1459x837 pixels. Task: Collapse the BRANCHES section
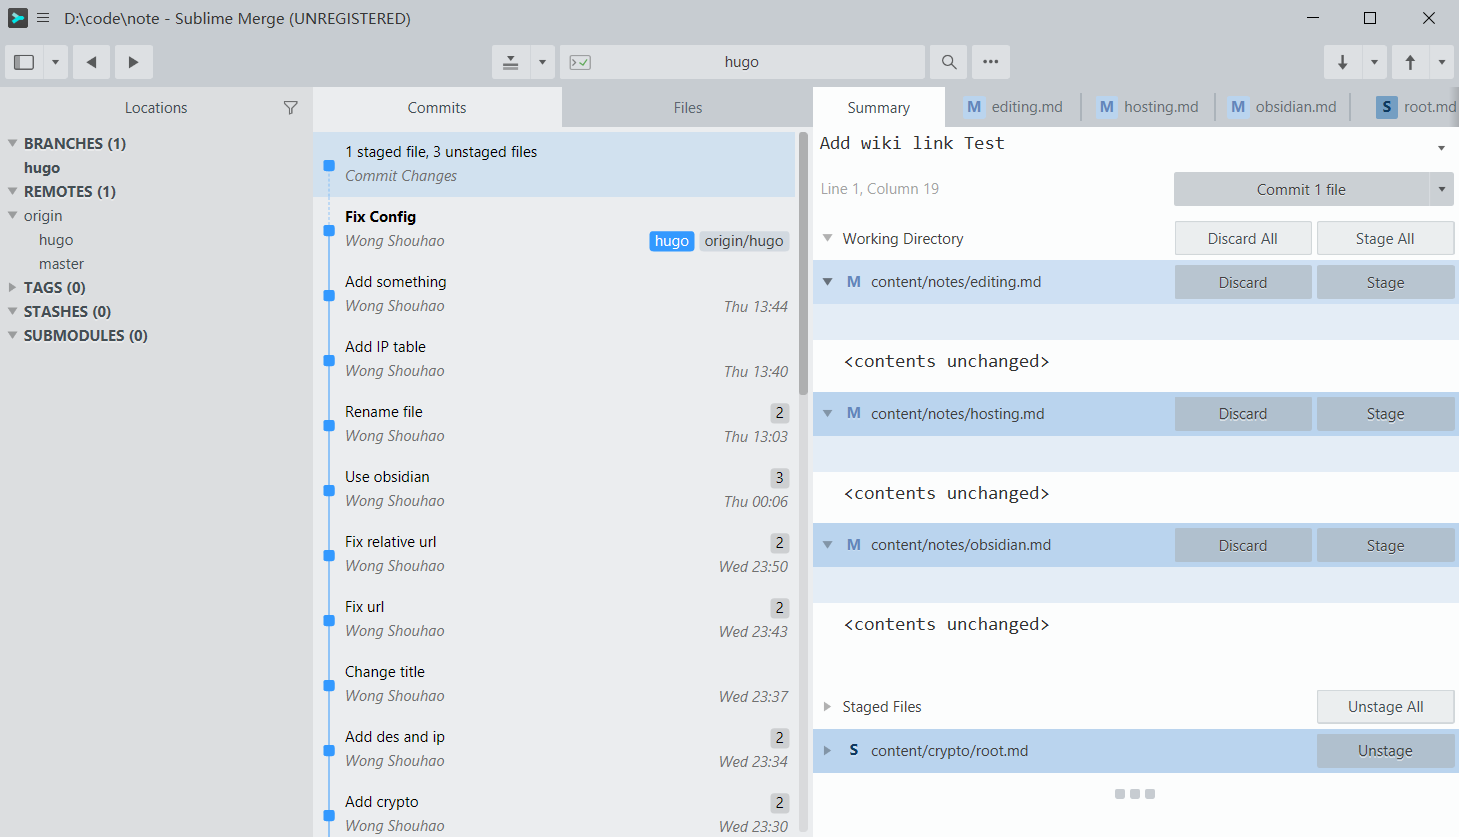point(13,143)
